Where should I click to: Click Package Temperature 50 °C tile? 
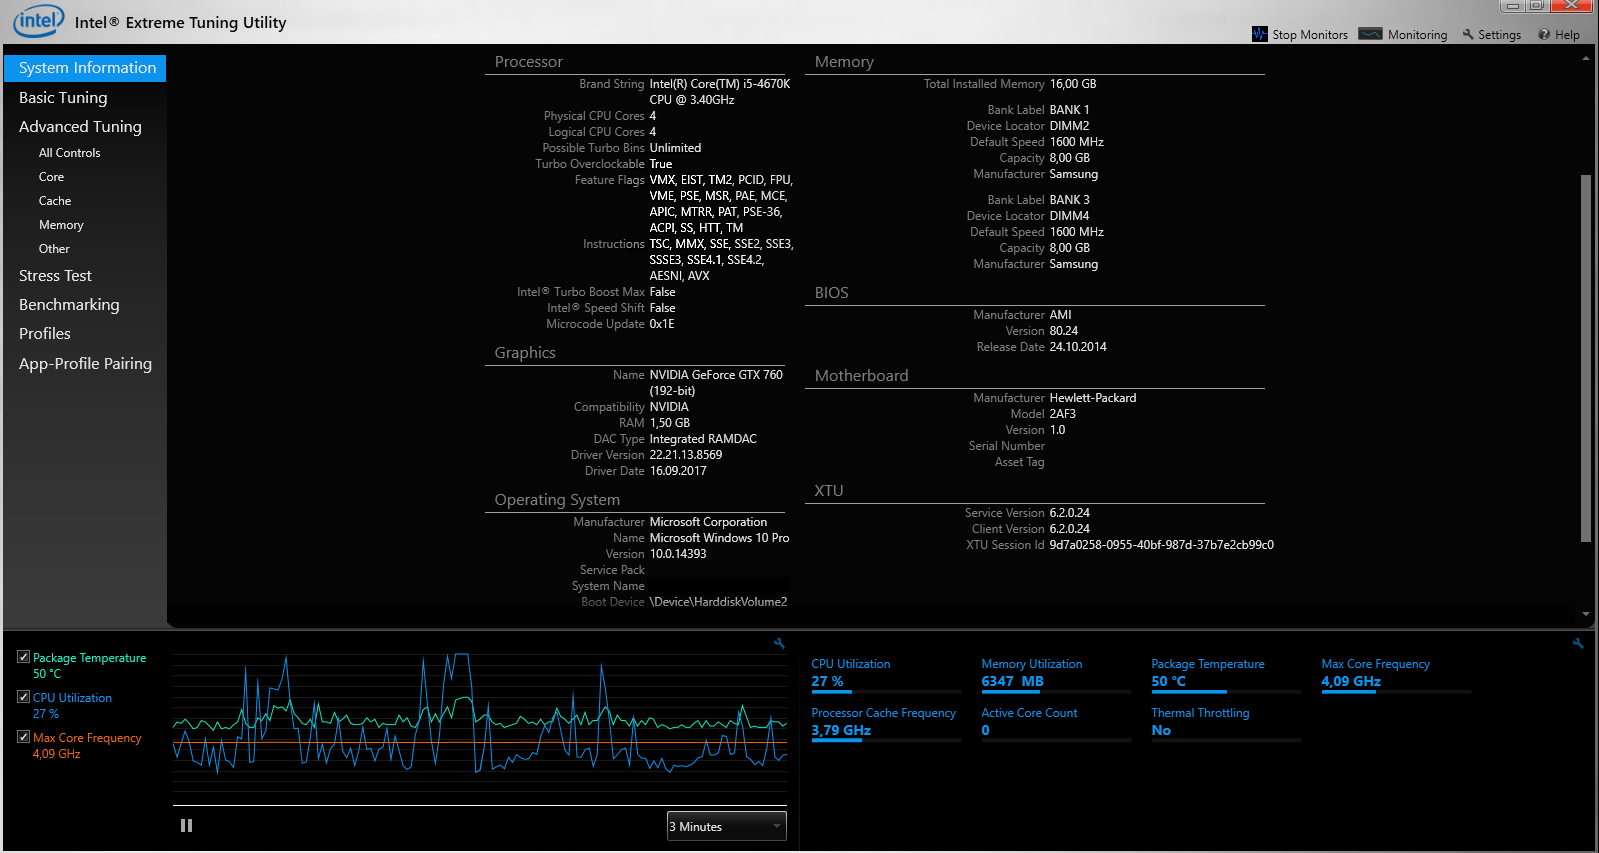click(x=1225, y=673)
